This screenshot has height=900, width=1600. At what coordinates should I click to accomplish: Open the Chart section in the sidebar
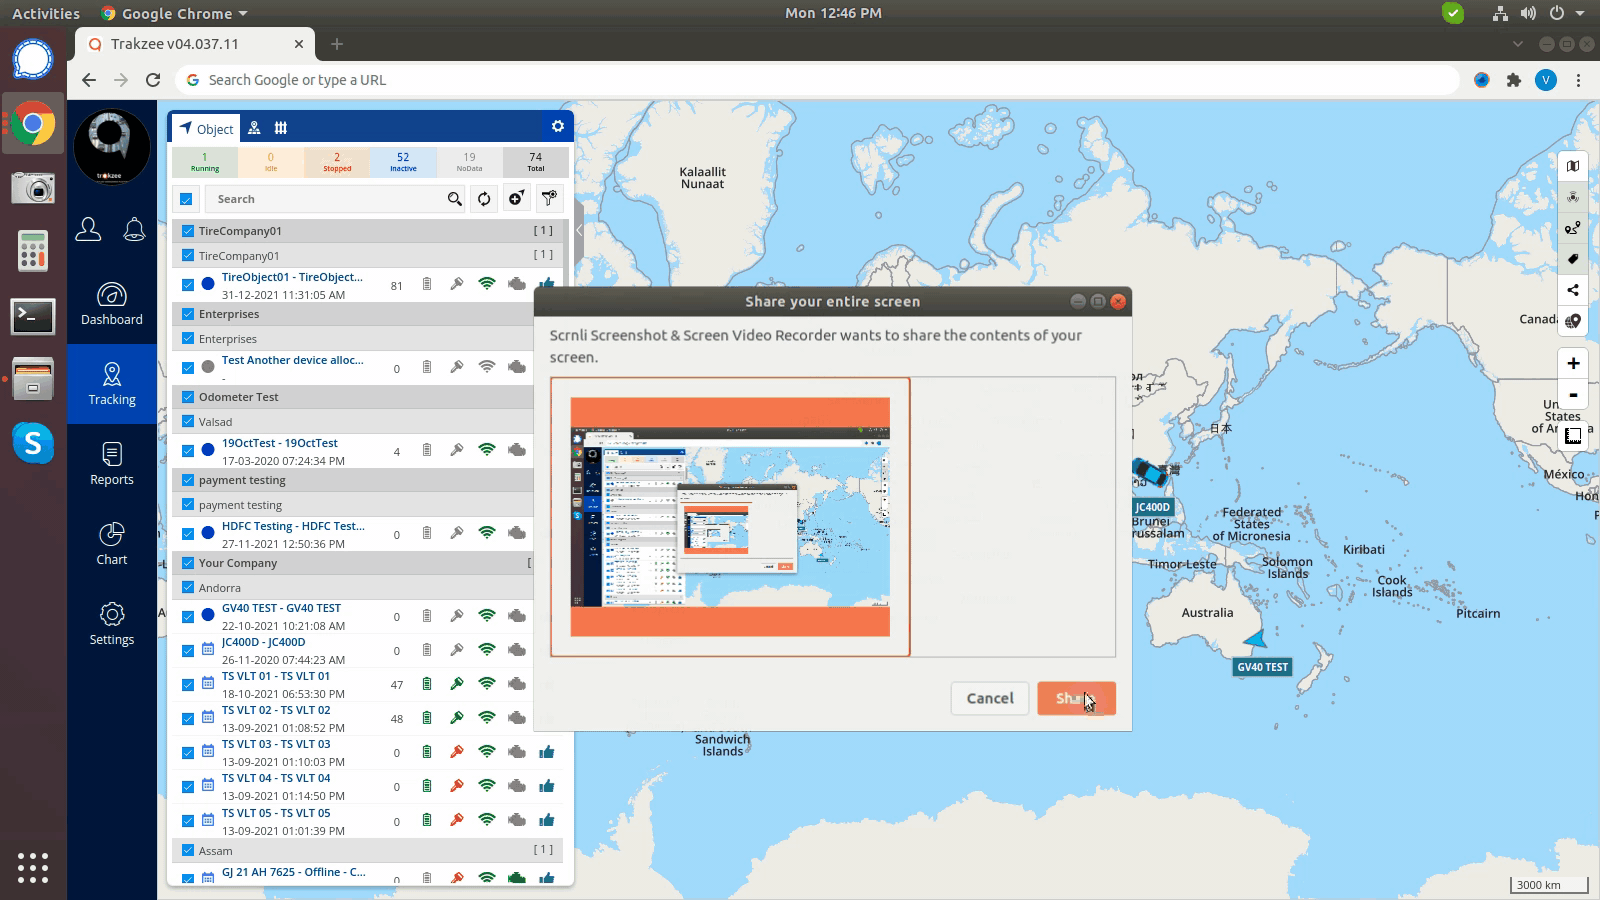112,545
